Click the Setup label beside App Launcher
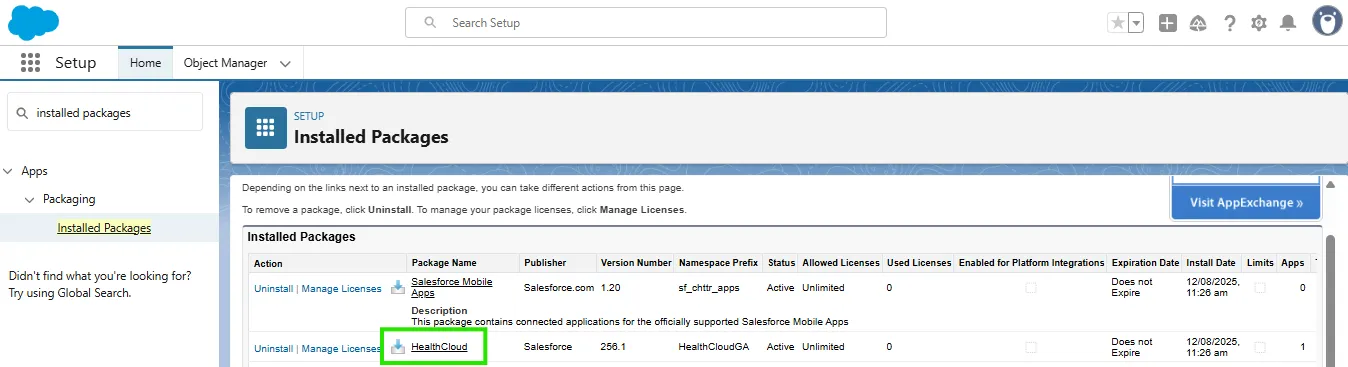1348x367 pixels. pyautogui.click(x=76, y=62)
